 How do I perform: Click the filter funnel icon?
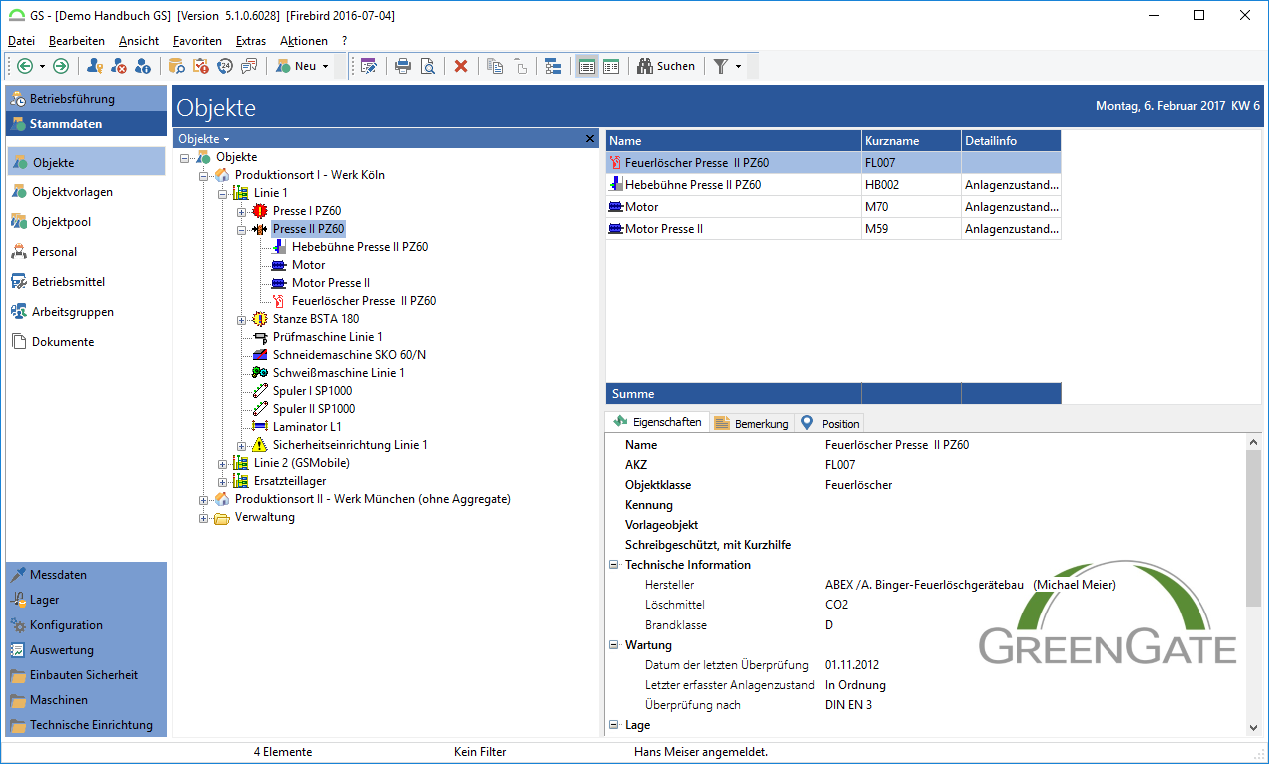(720, 66)
